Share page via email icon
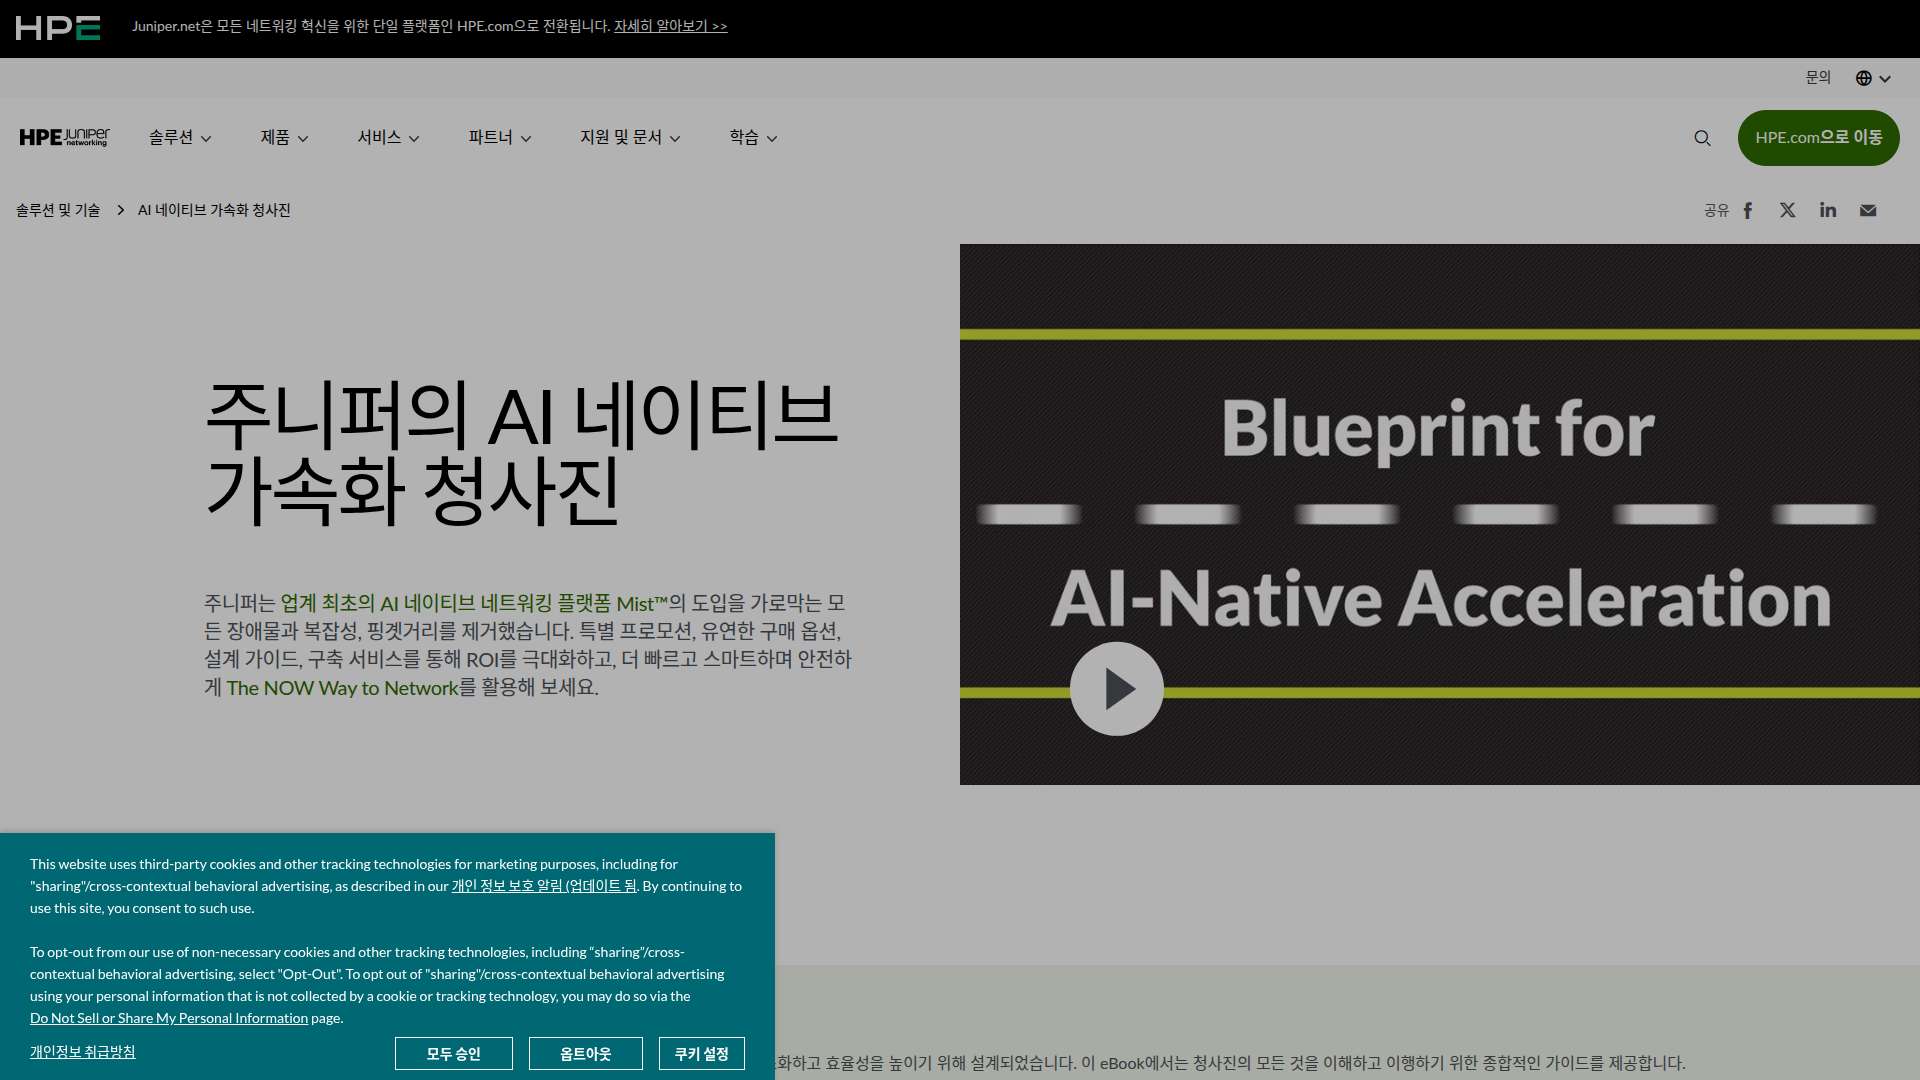1920x1080 pixels. click(1868, 210)
